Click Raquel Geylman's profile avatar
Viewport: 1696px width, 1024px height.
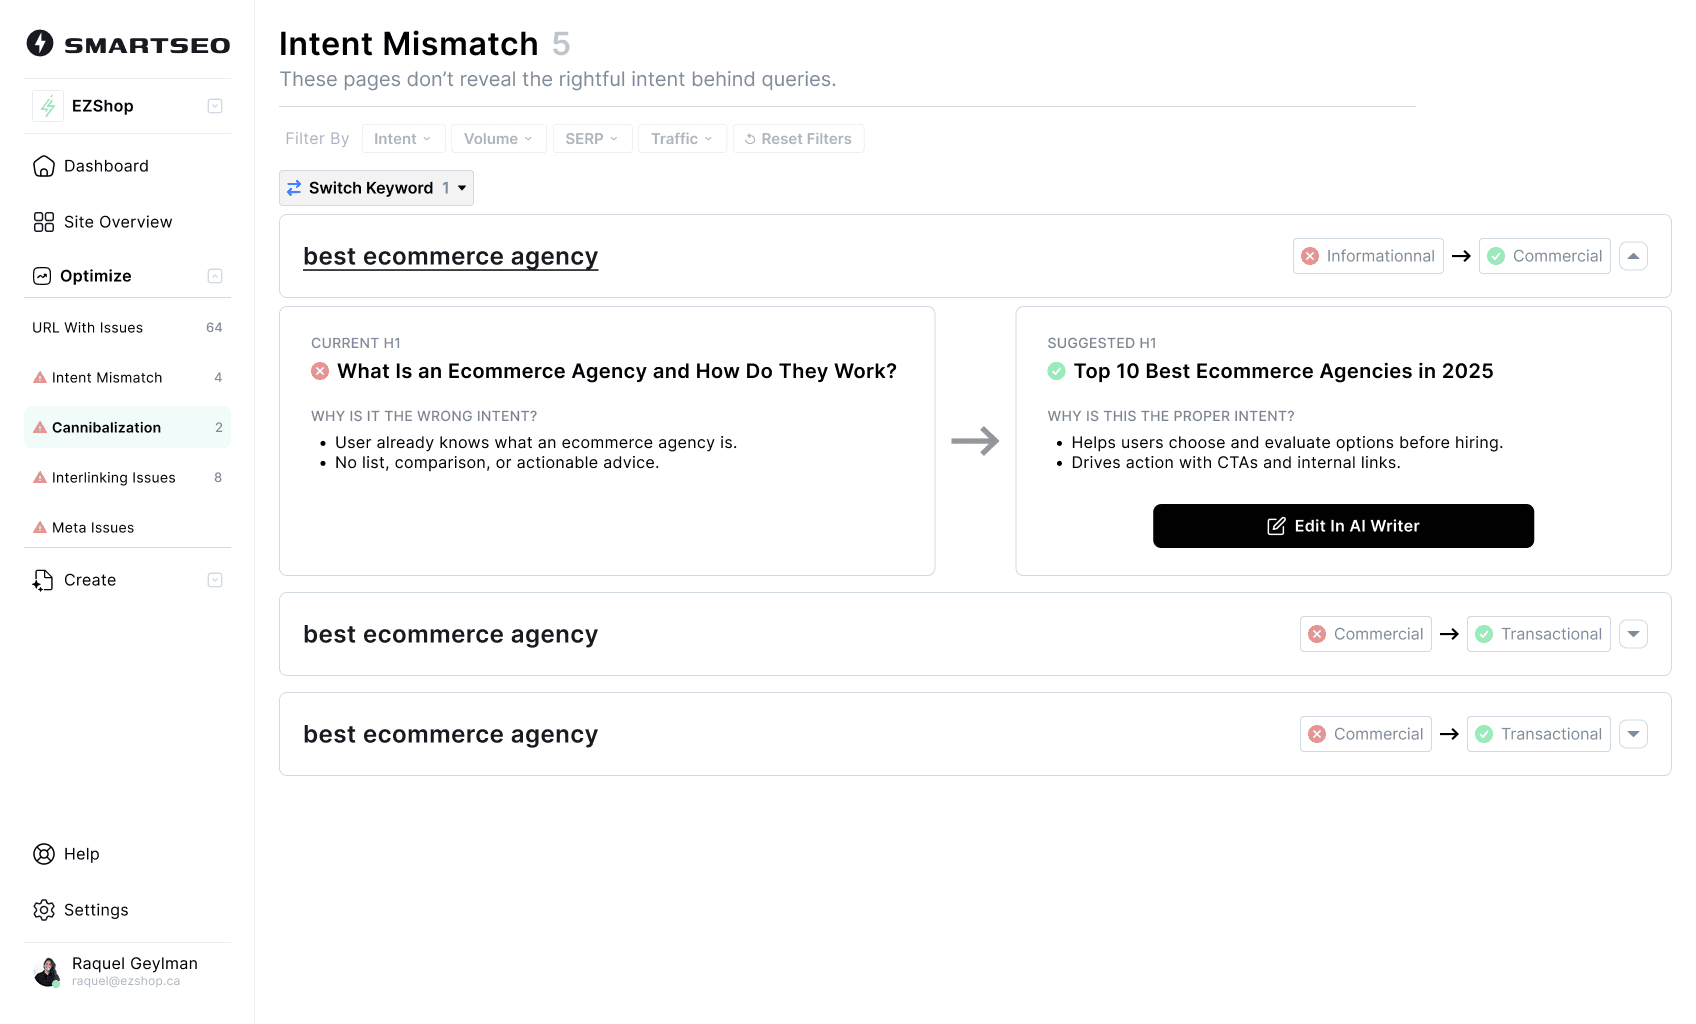point(47,971)
